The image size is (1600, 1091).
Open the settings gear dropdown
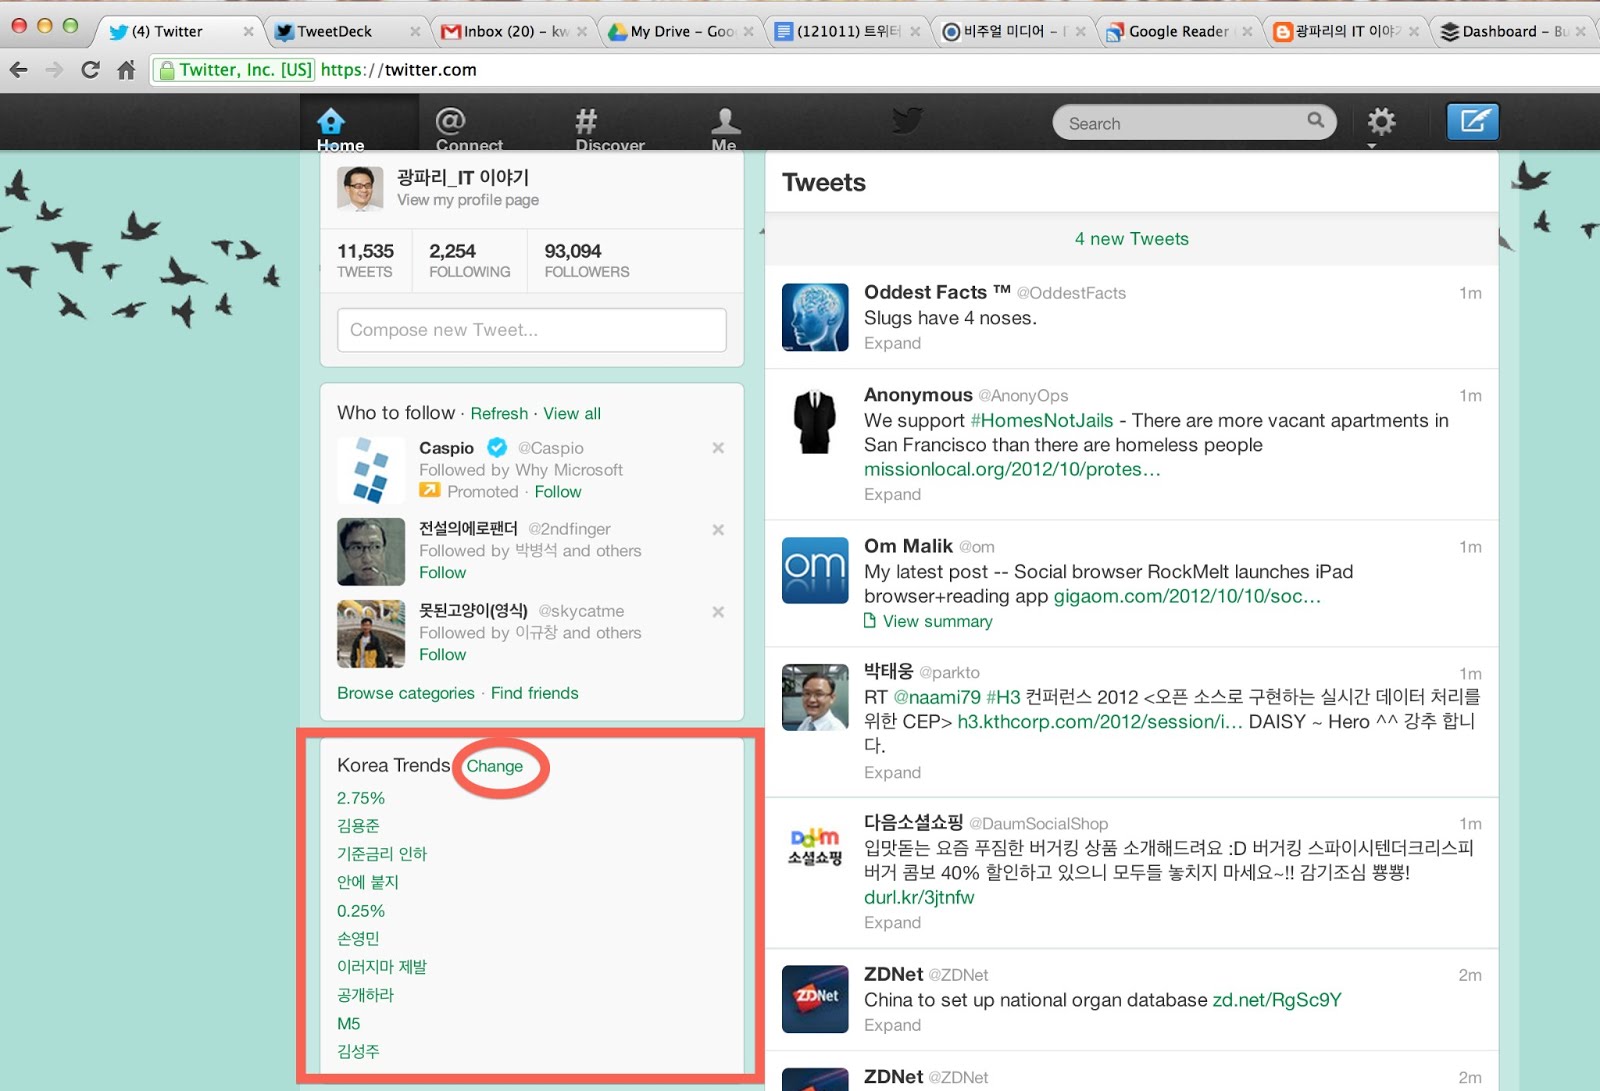(1381, 123)
